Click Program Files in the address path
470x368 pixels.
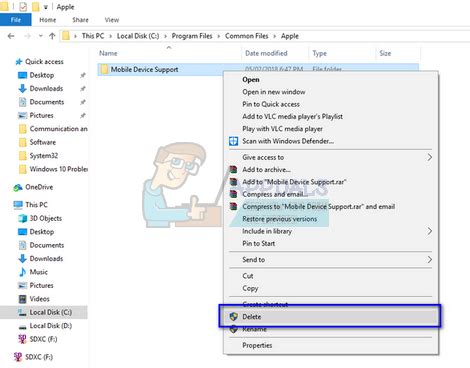(192, 36)
